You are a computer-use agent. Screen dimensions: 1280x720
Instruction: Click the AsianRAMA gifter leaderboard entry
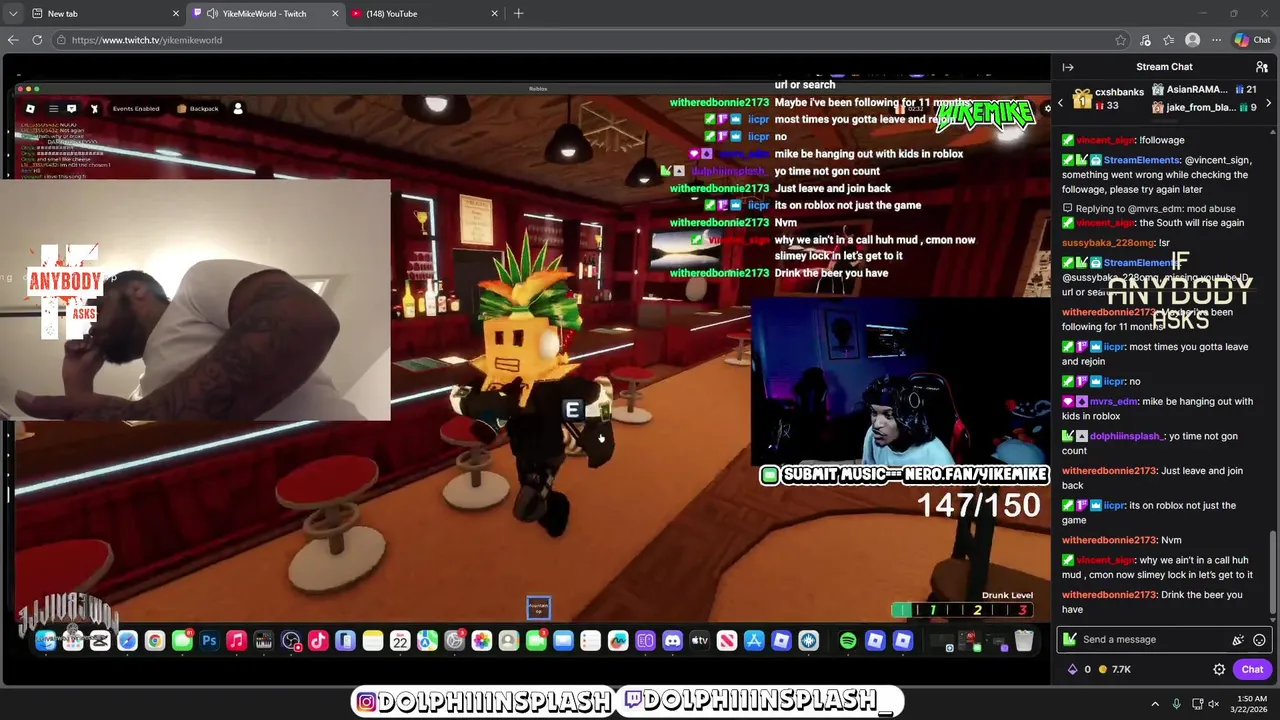[1204, 90]
